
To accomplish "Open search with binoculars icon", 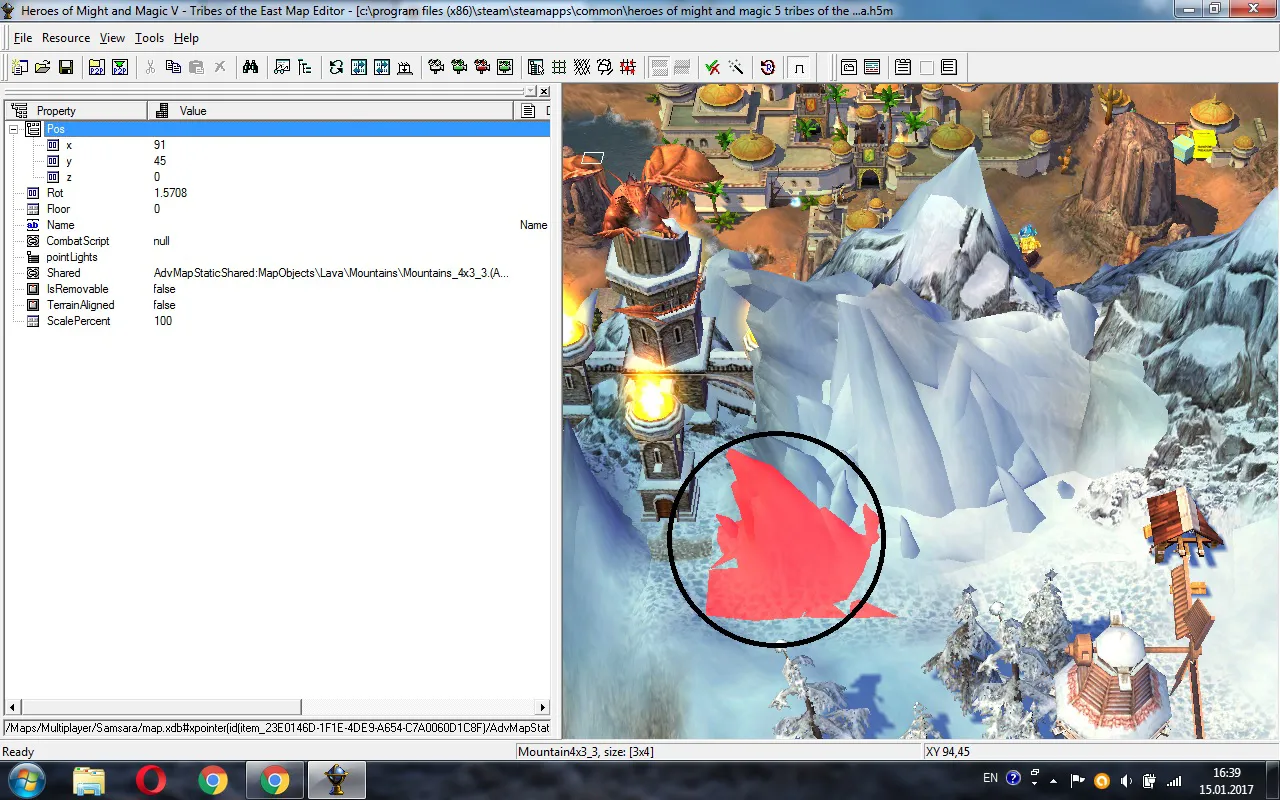I will tap(250, 67).
